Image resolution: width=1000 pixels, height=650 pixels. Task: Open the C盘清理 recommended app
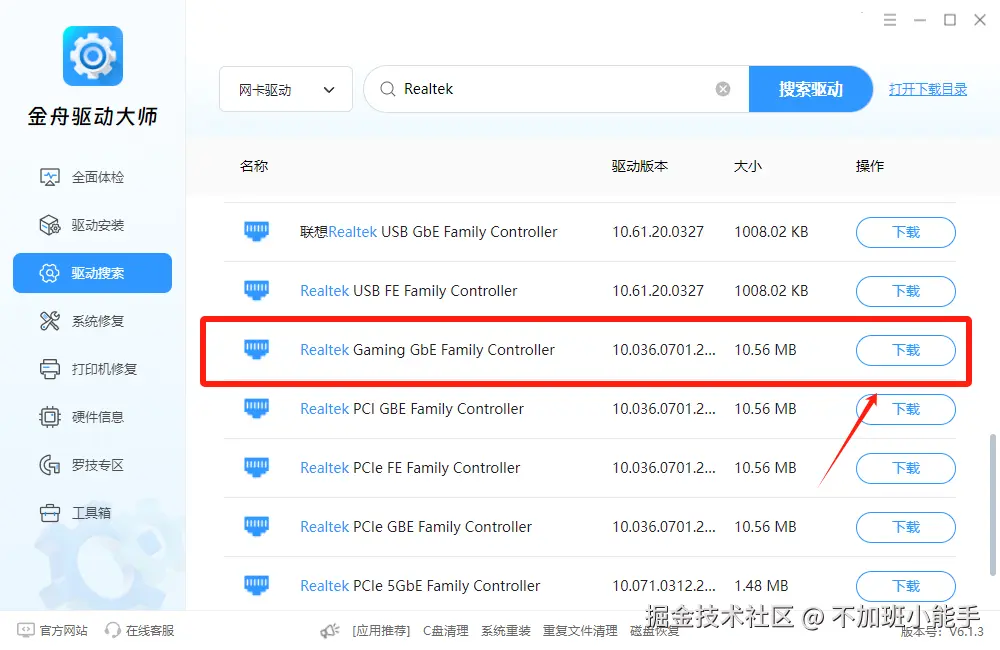(446, 631)
